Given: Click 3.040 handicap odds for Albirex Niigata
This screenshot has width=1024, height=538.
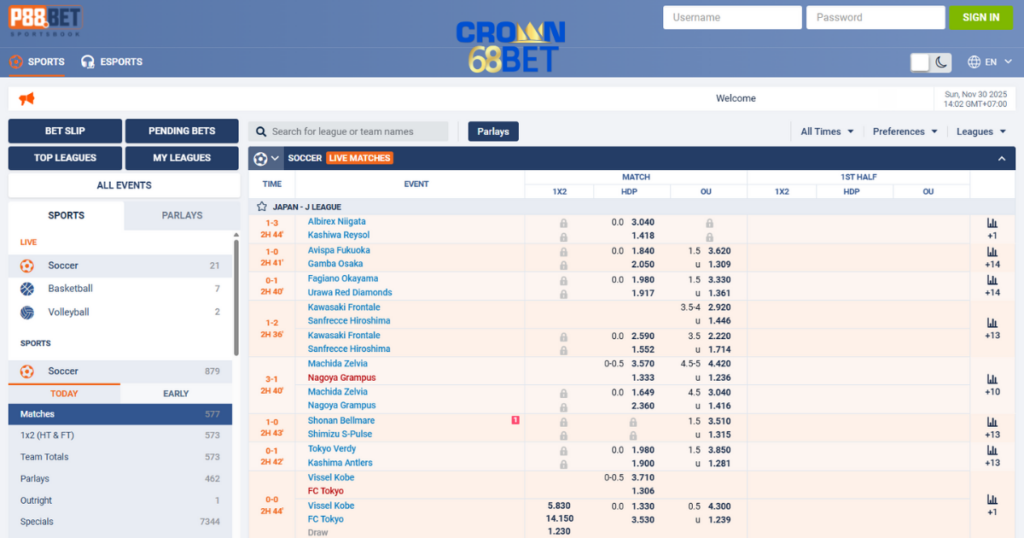Looking at the screenshot, I should [x=643, y=223].
